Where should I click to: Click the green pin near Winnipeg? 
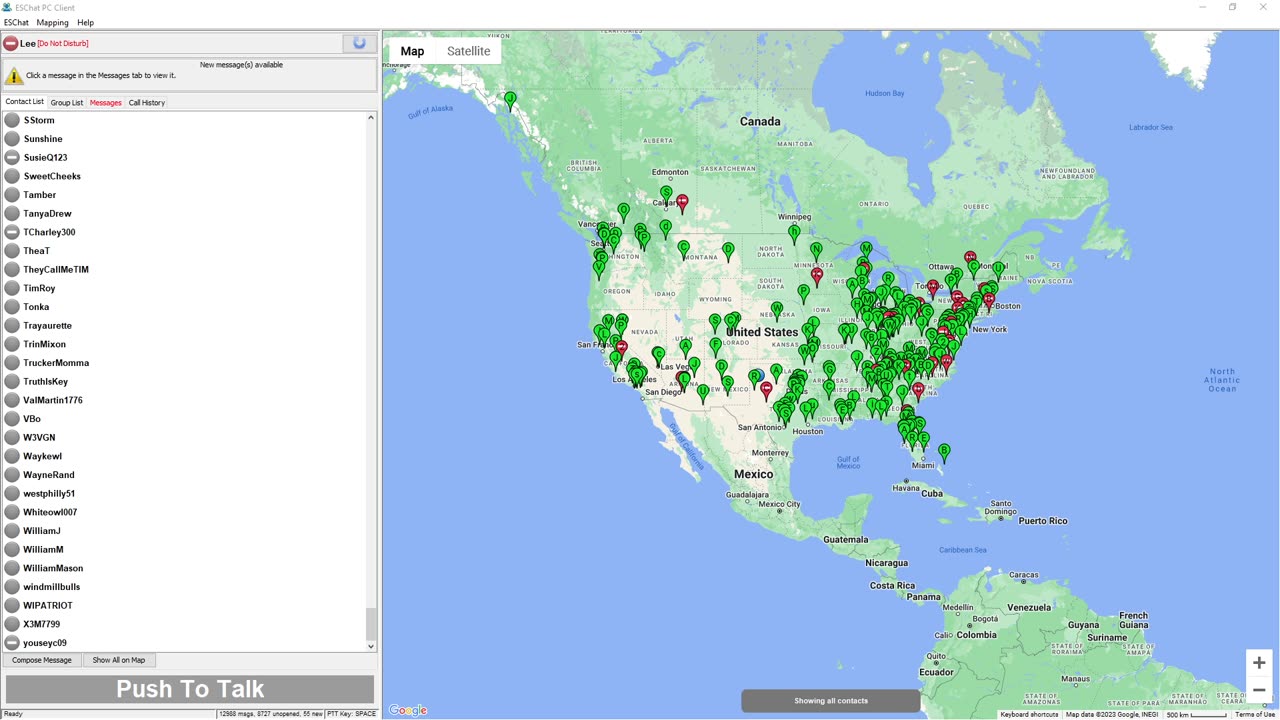coord(794,234)
